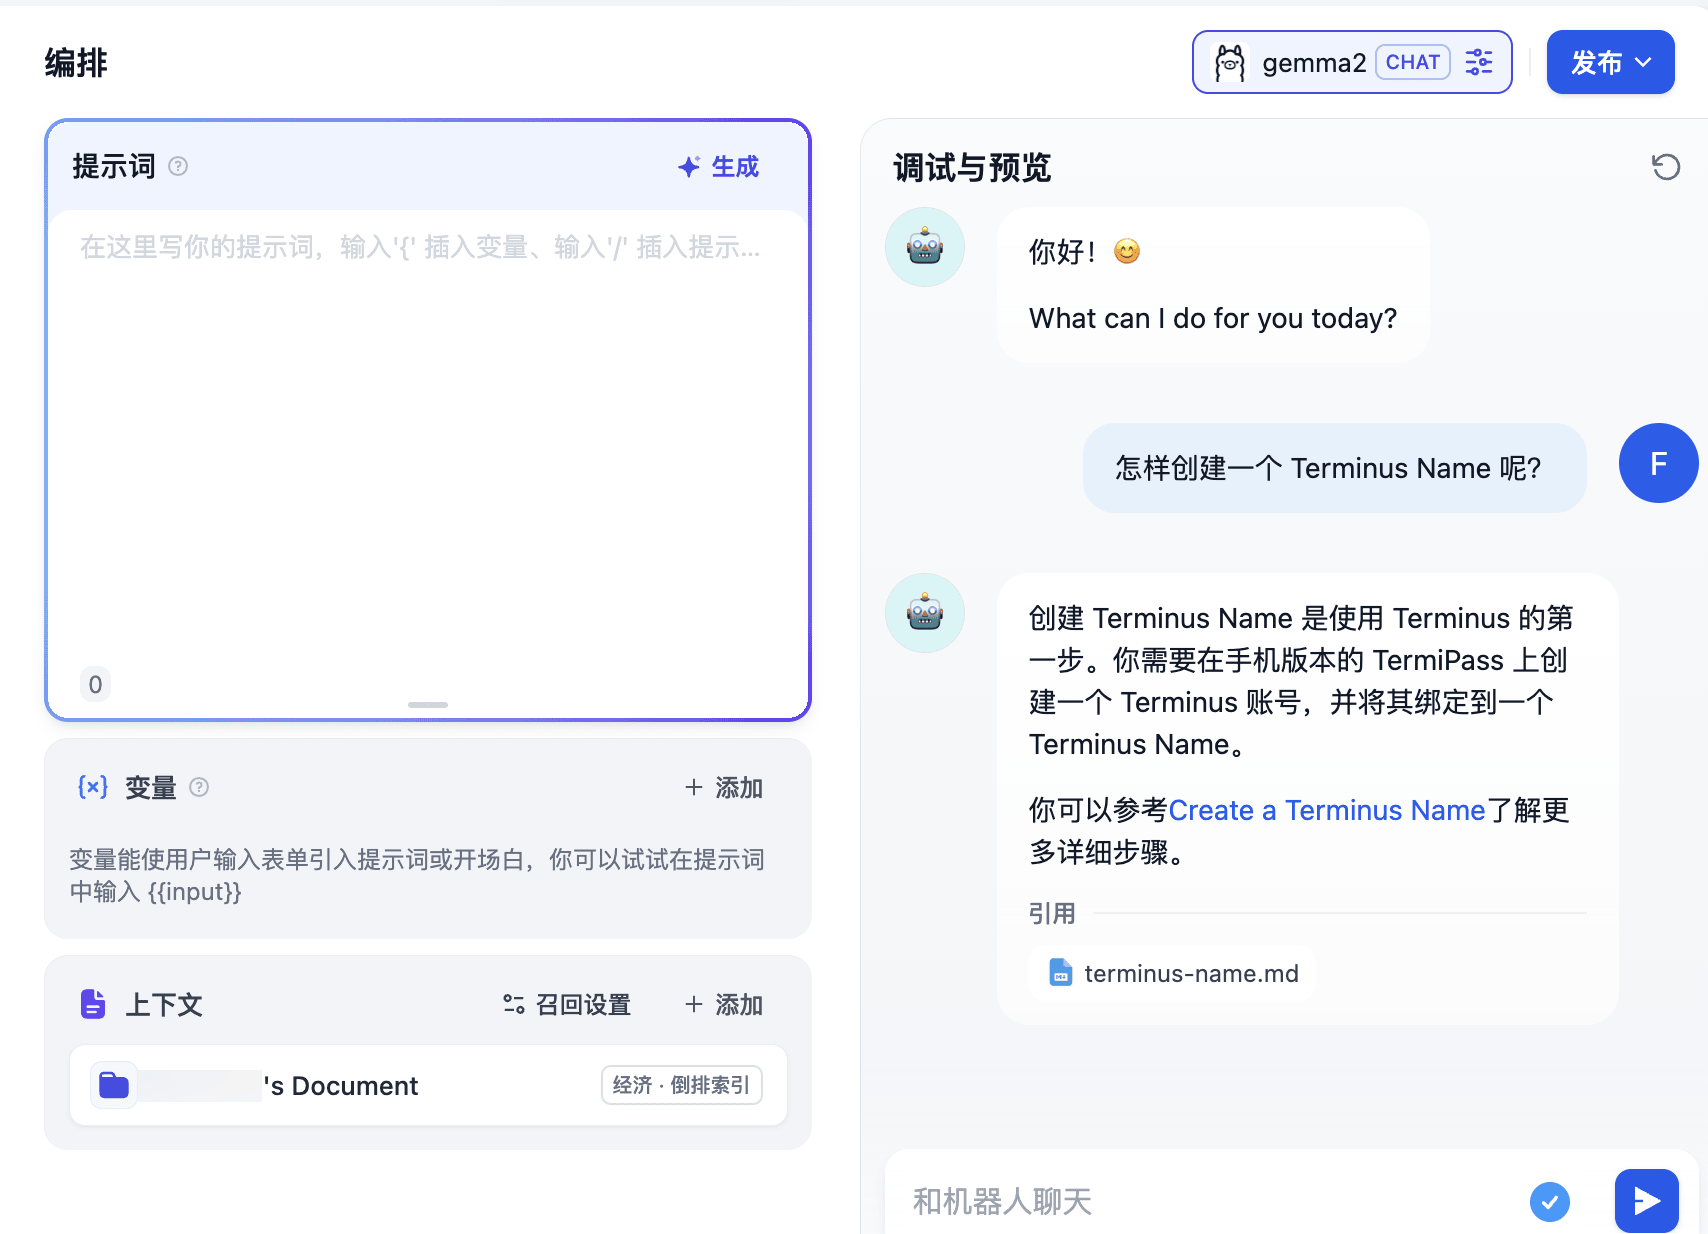The image size is (1708, 1234).
Task: Click the terminus-name.md file icon in citations
Action: [1059, 972]
